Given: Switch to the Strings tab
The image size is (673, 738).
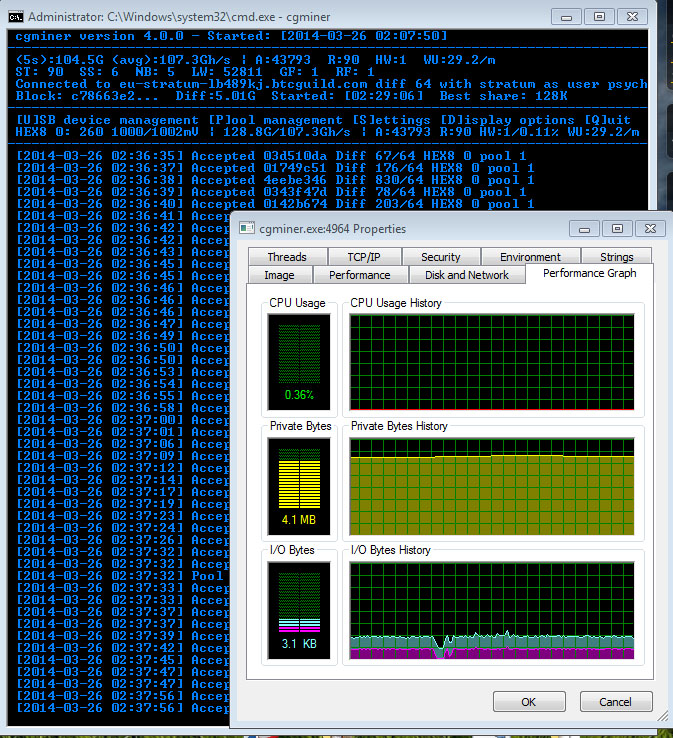Looking at the screenshot, I should 617,257.
